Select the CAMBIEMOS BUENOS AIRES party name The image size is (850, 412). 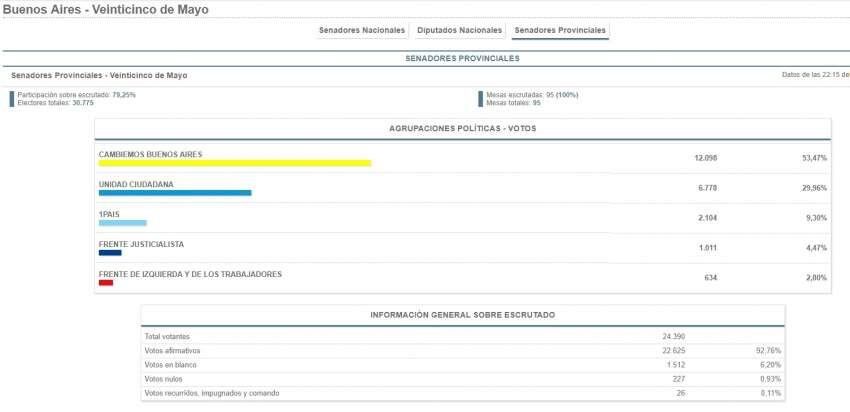click(x=150, y=154)
